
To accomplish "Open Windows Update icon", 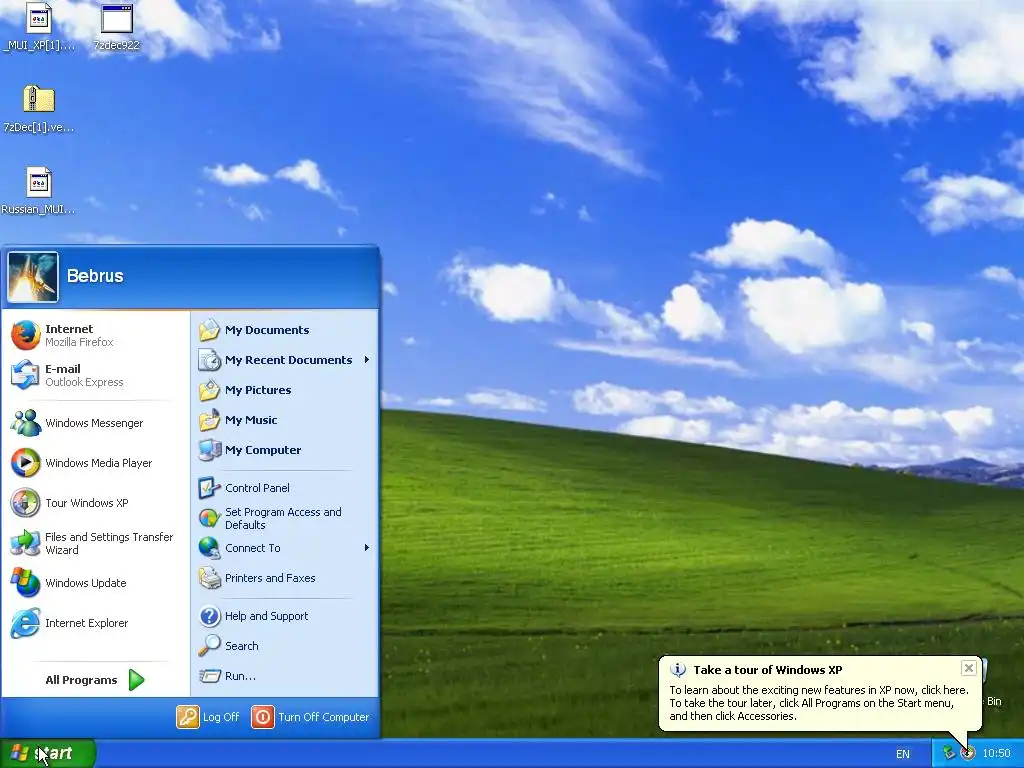I will click(x=26, y=583).
